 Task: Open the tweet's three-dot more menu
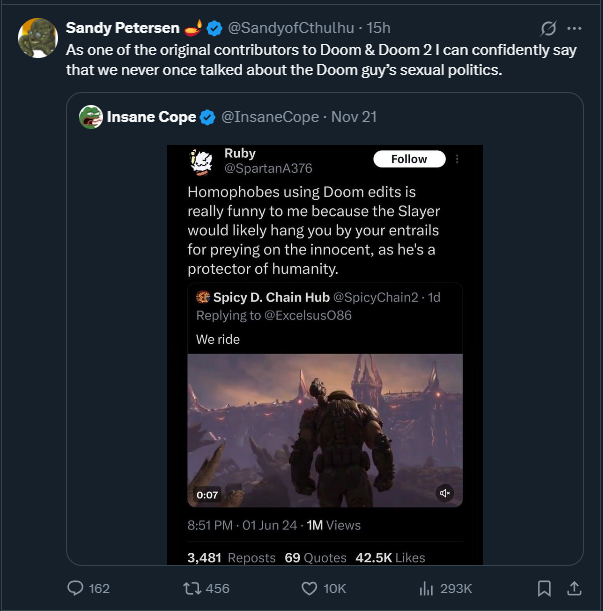[x=576, y=27]
